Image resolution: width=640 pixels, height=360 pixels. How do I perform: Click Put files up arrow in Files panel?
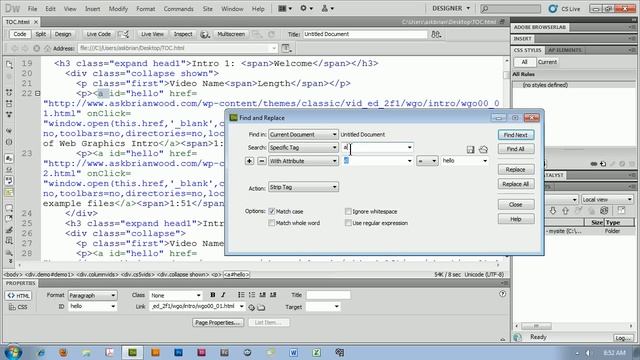pos(565,211)
